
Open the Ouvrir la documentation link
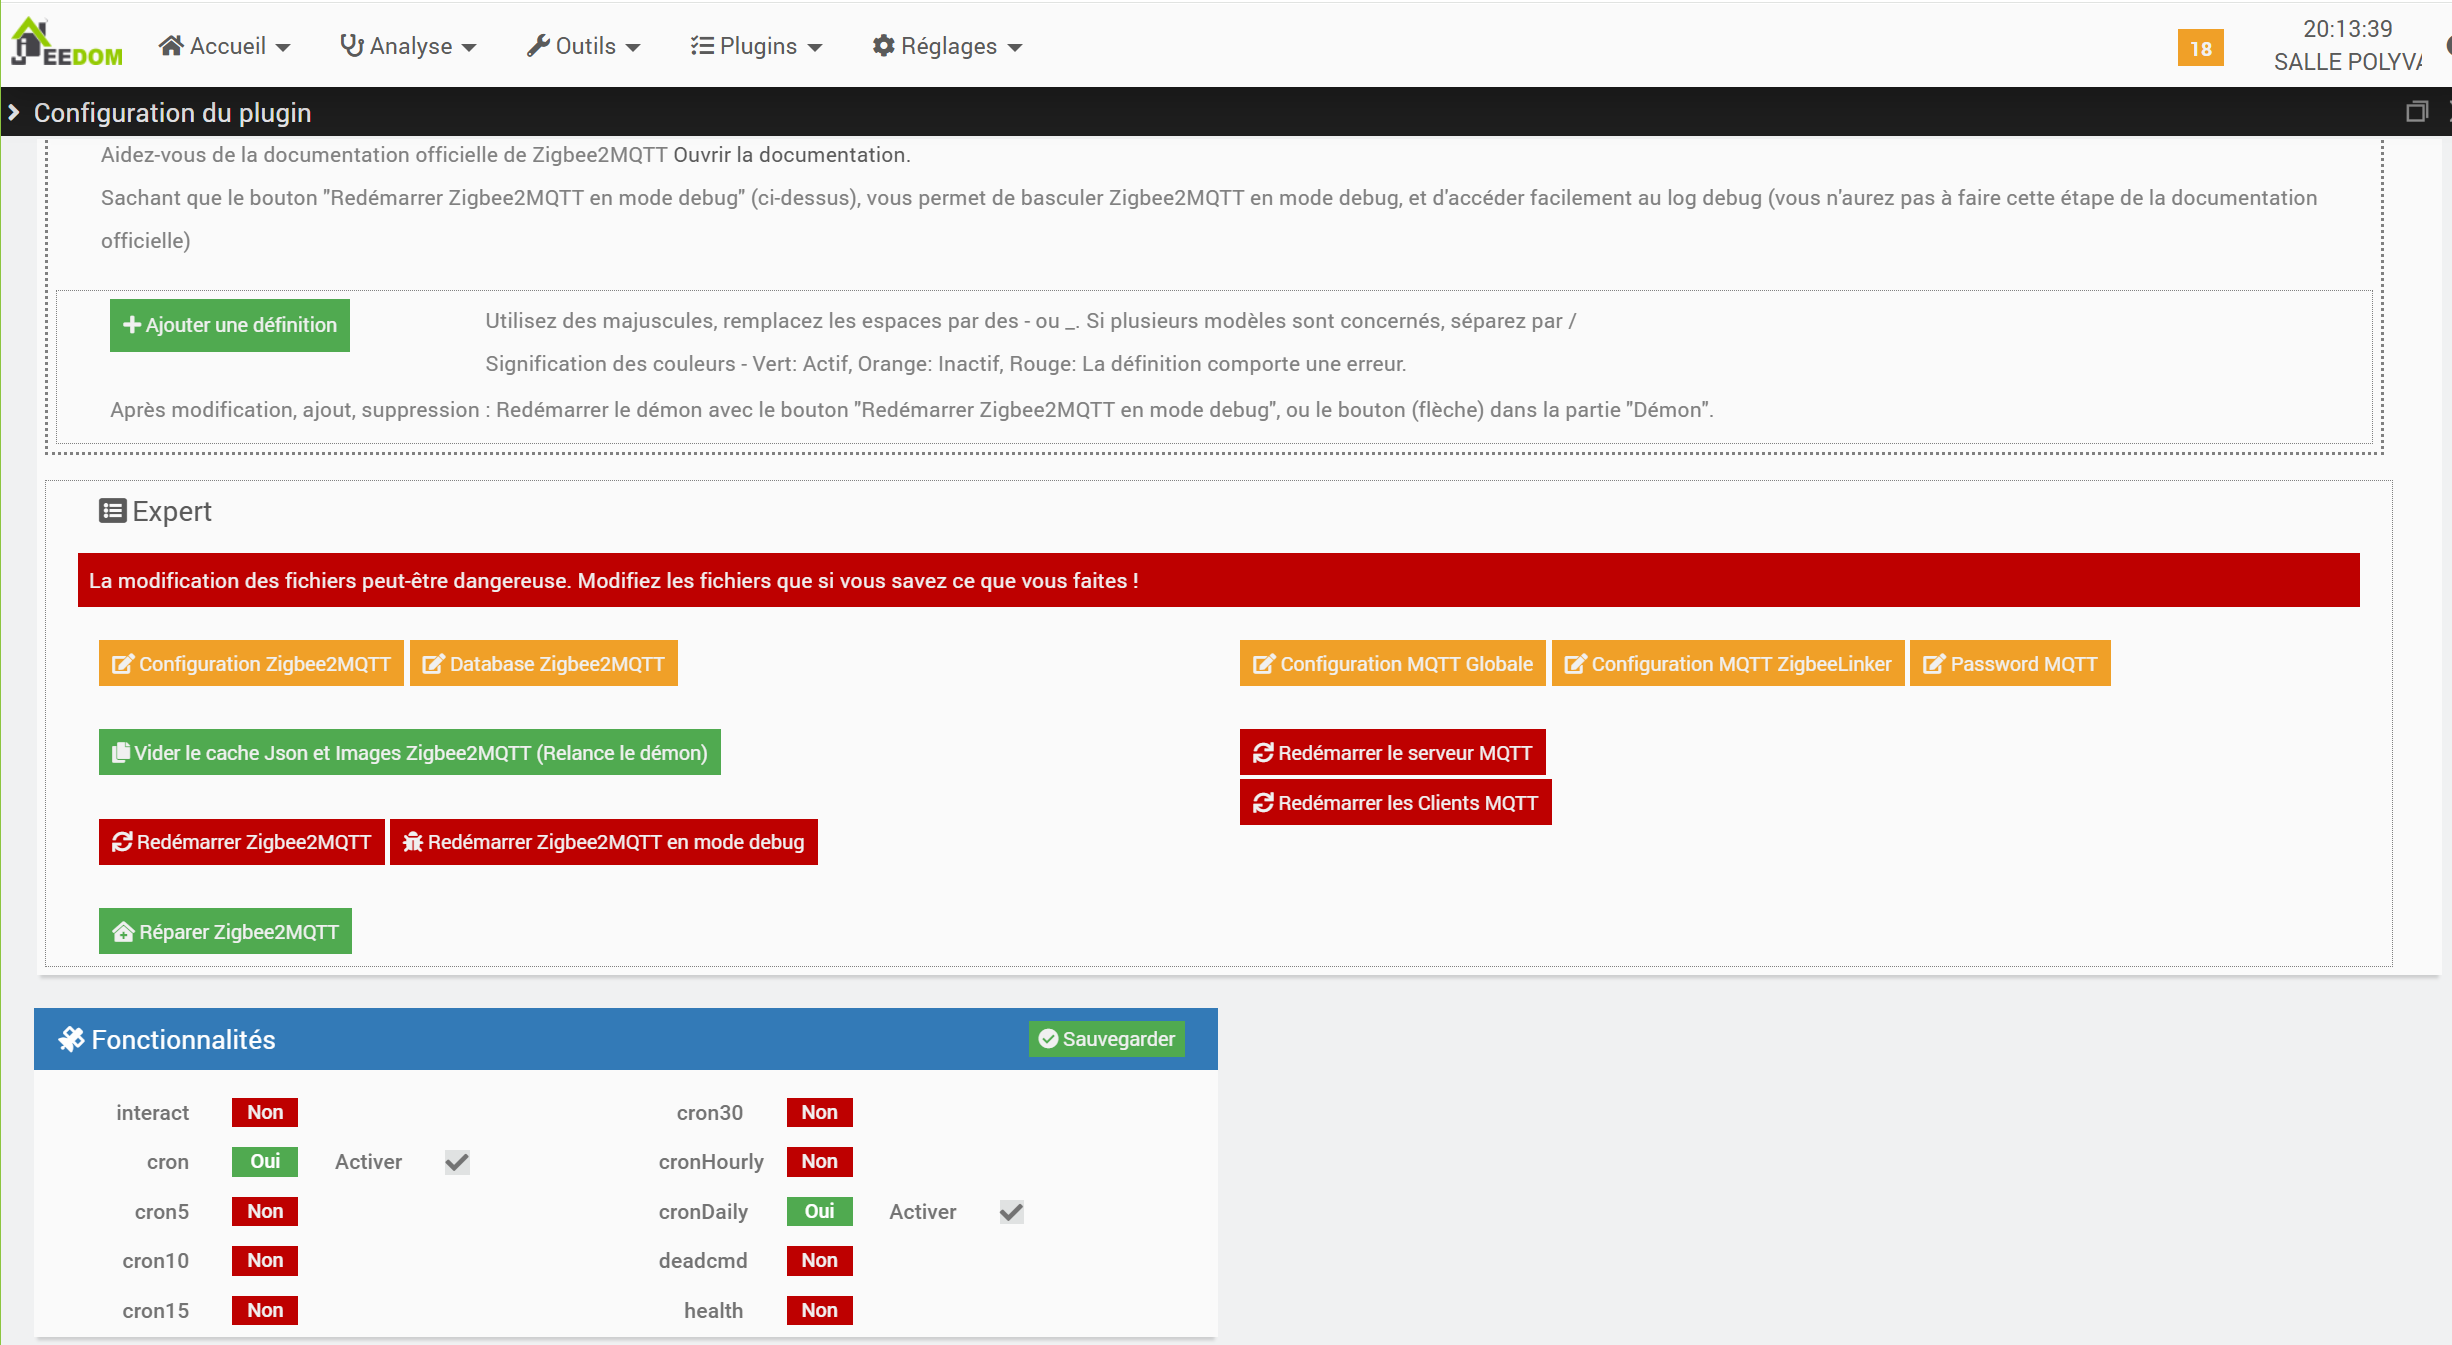789,155
